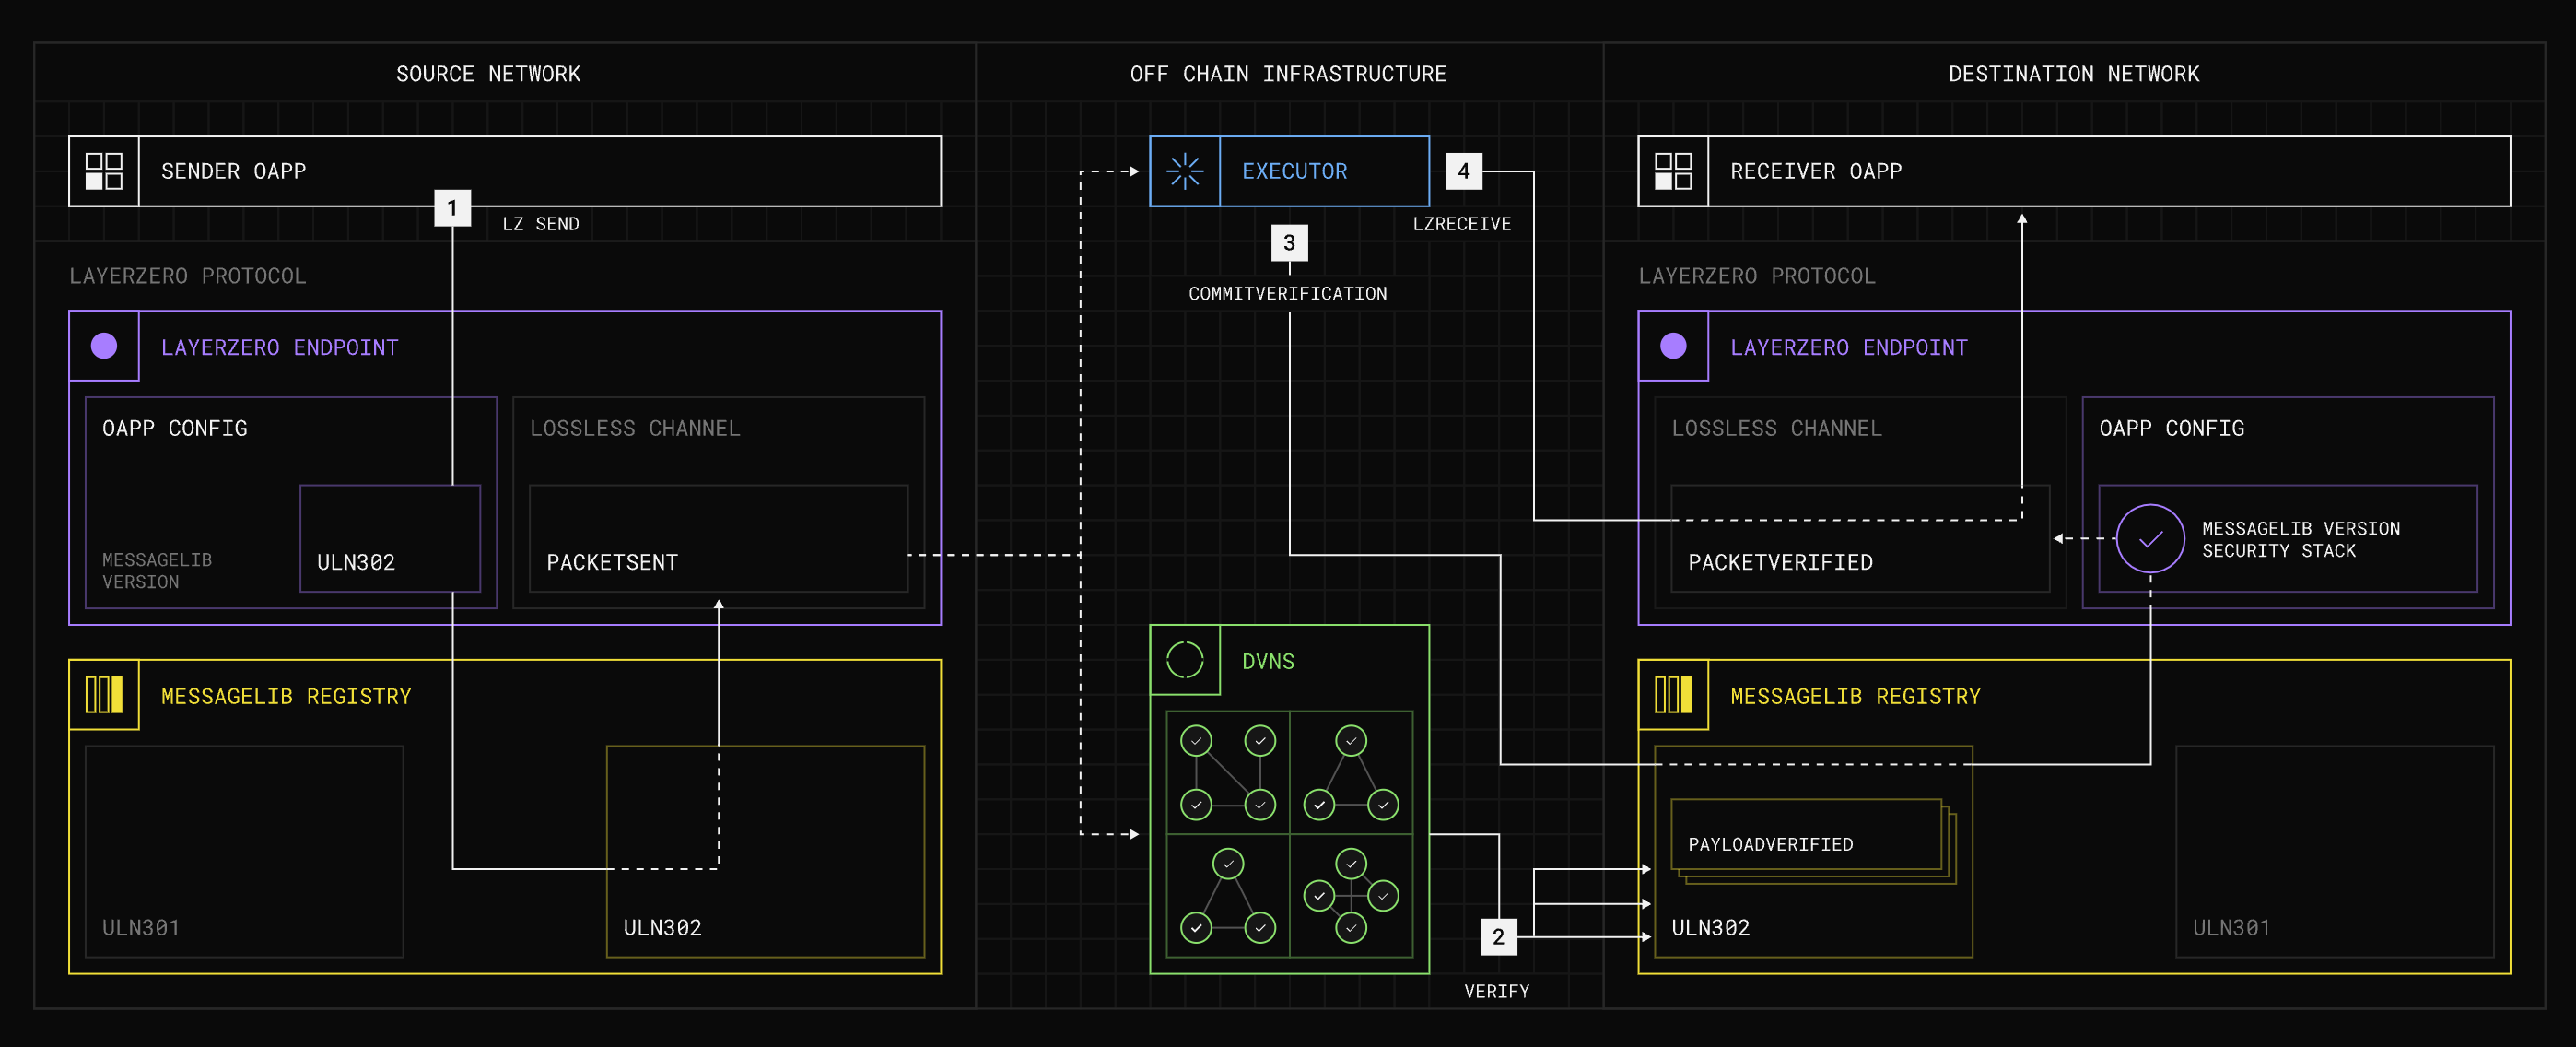Click the destination MessageLib Registry bars icon

pos(1673,694)
